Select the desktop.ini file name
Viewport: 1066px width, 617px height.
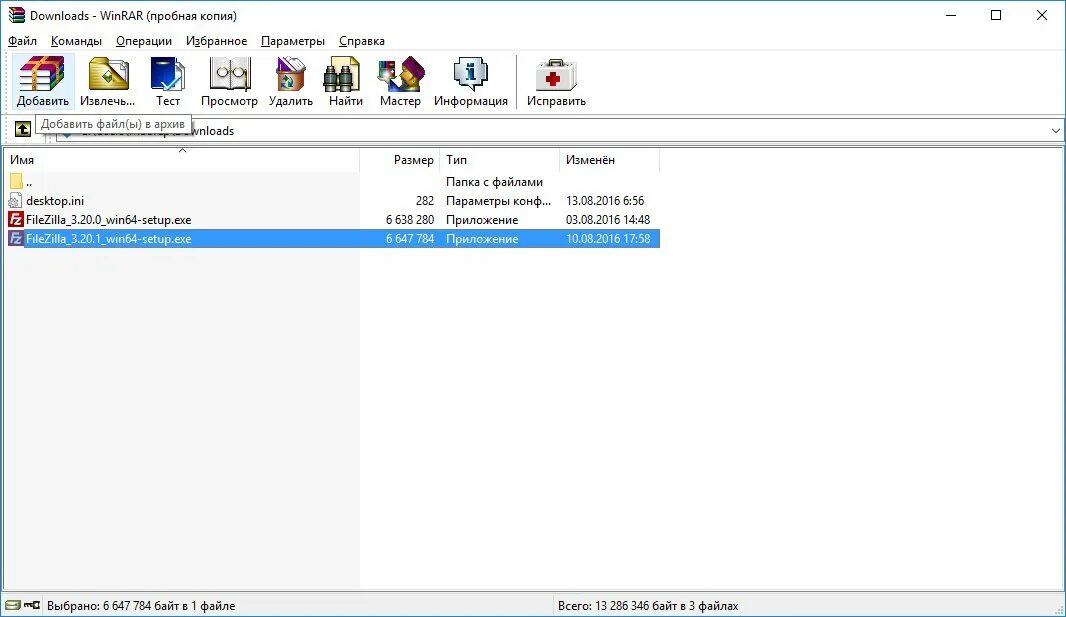coord(55,200)
